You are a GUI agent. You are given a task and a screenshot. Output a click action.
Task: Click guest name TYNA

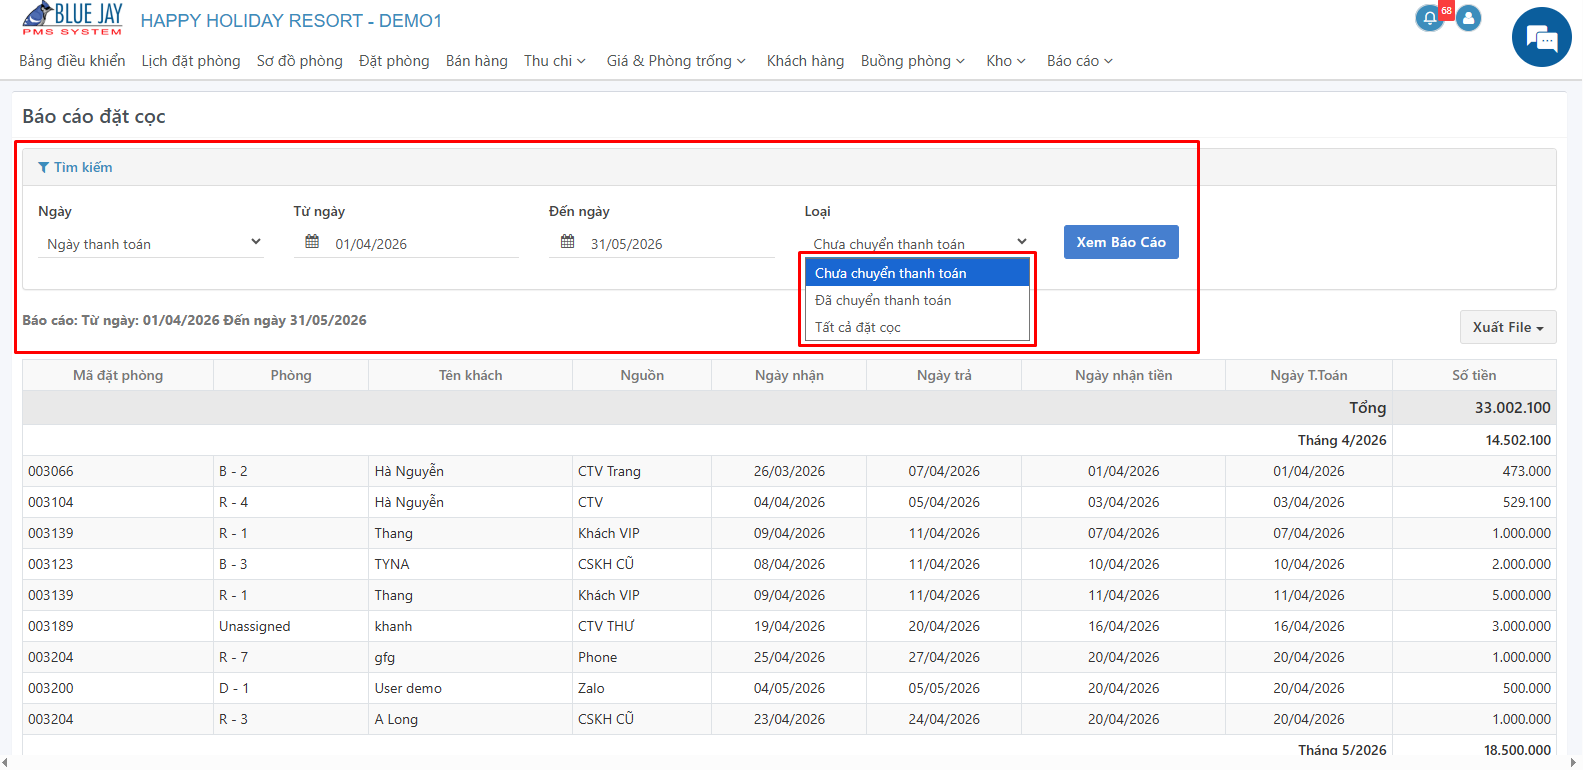click(x=392, y=564)
